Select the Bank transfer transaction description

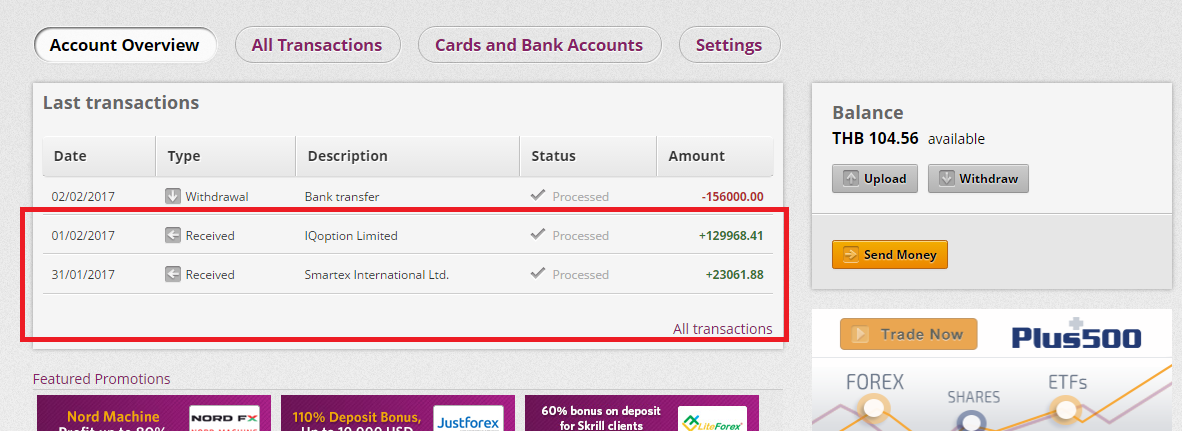[341, 197]
